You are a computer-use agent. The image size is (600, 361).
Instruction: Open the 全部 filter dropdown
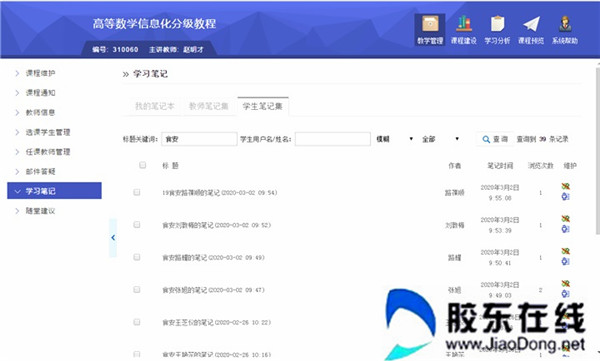440,139
